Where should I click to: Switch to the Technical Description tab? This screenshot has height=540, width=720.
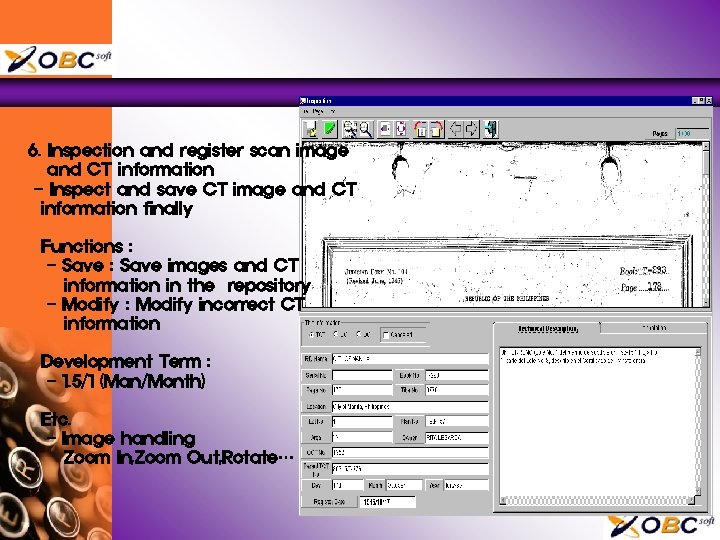point(547,329)
